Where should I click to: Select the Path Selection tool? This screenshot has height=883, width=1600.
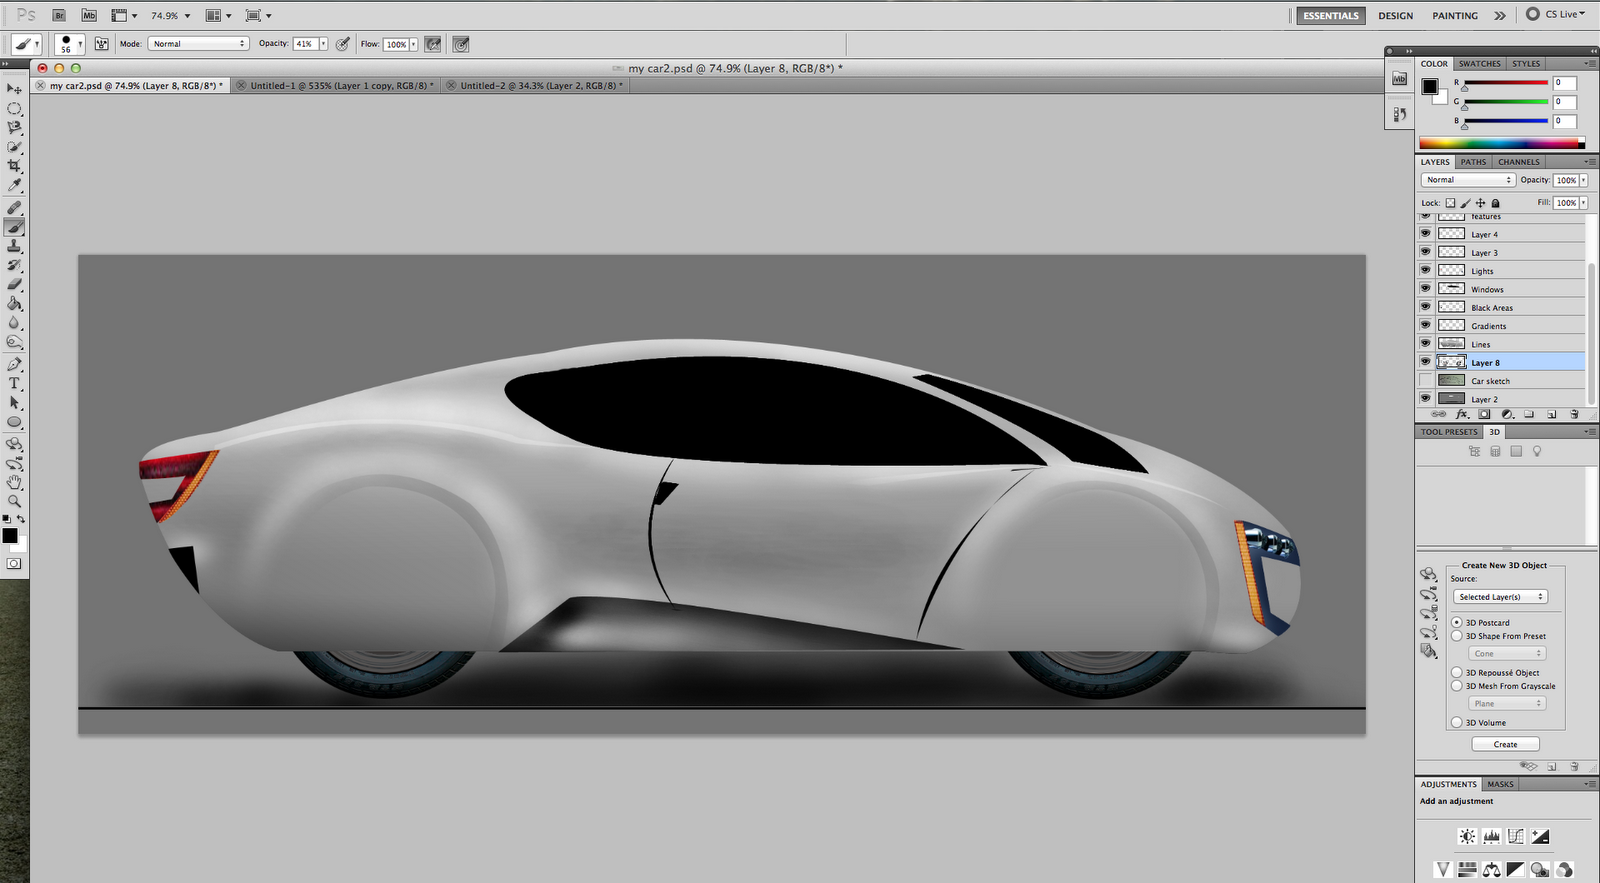(14, 403)
